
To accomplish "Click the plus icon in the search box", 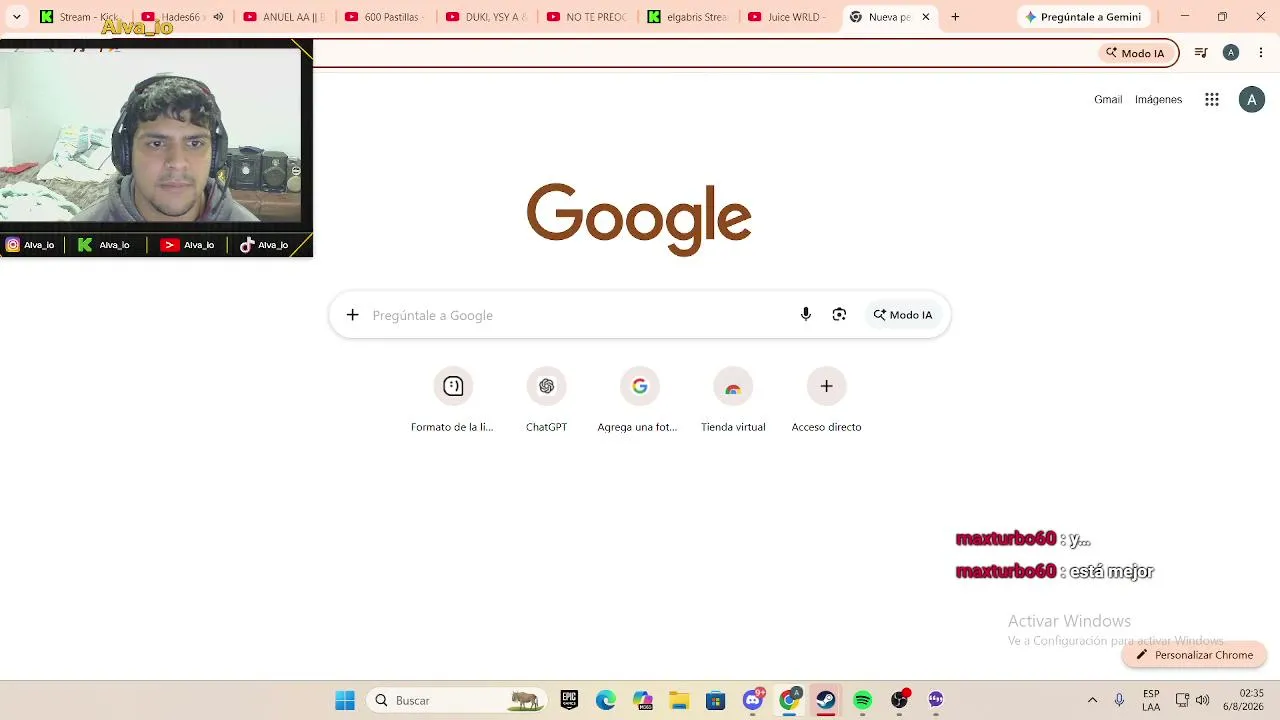I will tap(352, 315).
